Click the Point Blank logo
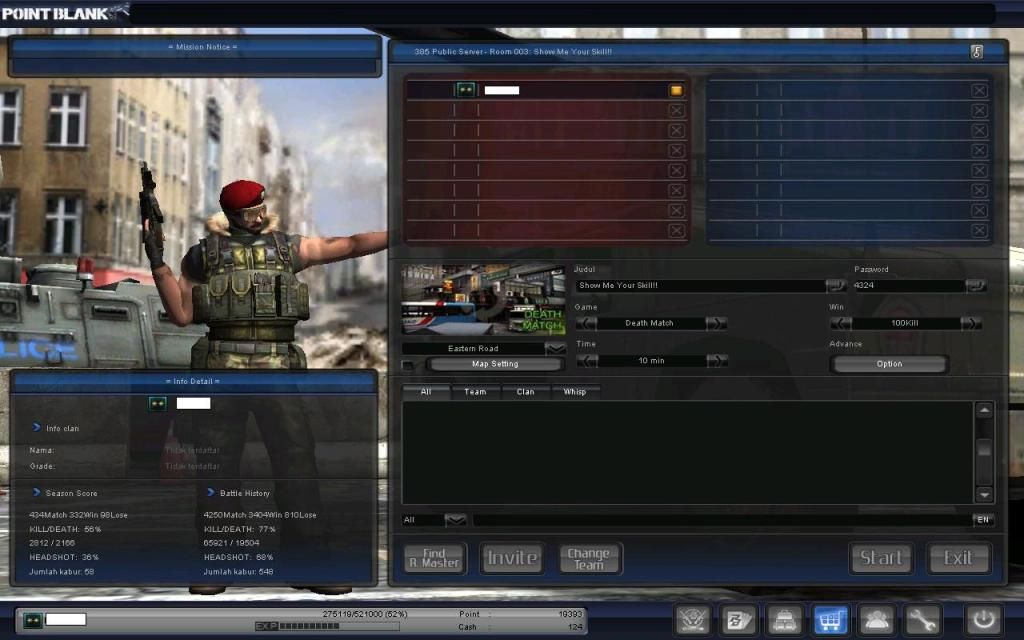This screenshot has width=1024, height=640. click(64, 12)
